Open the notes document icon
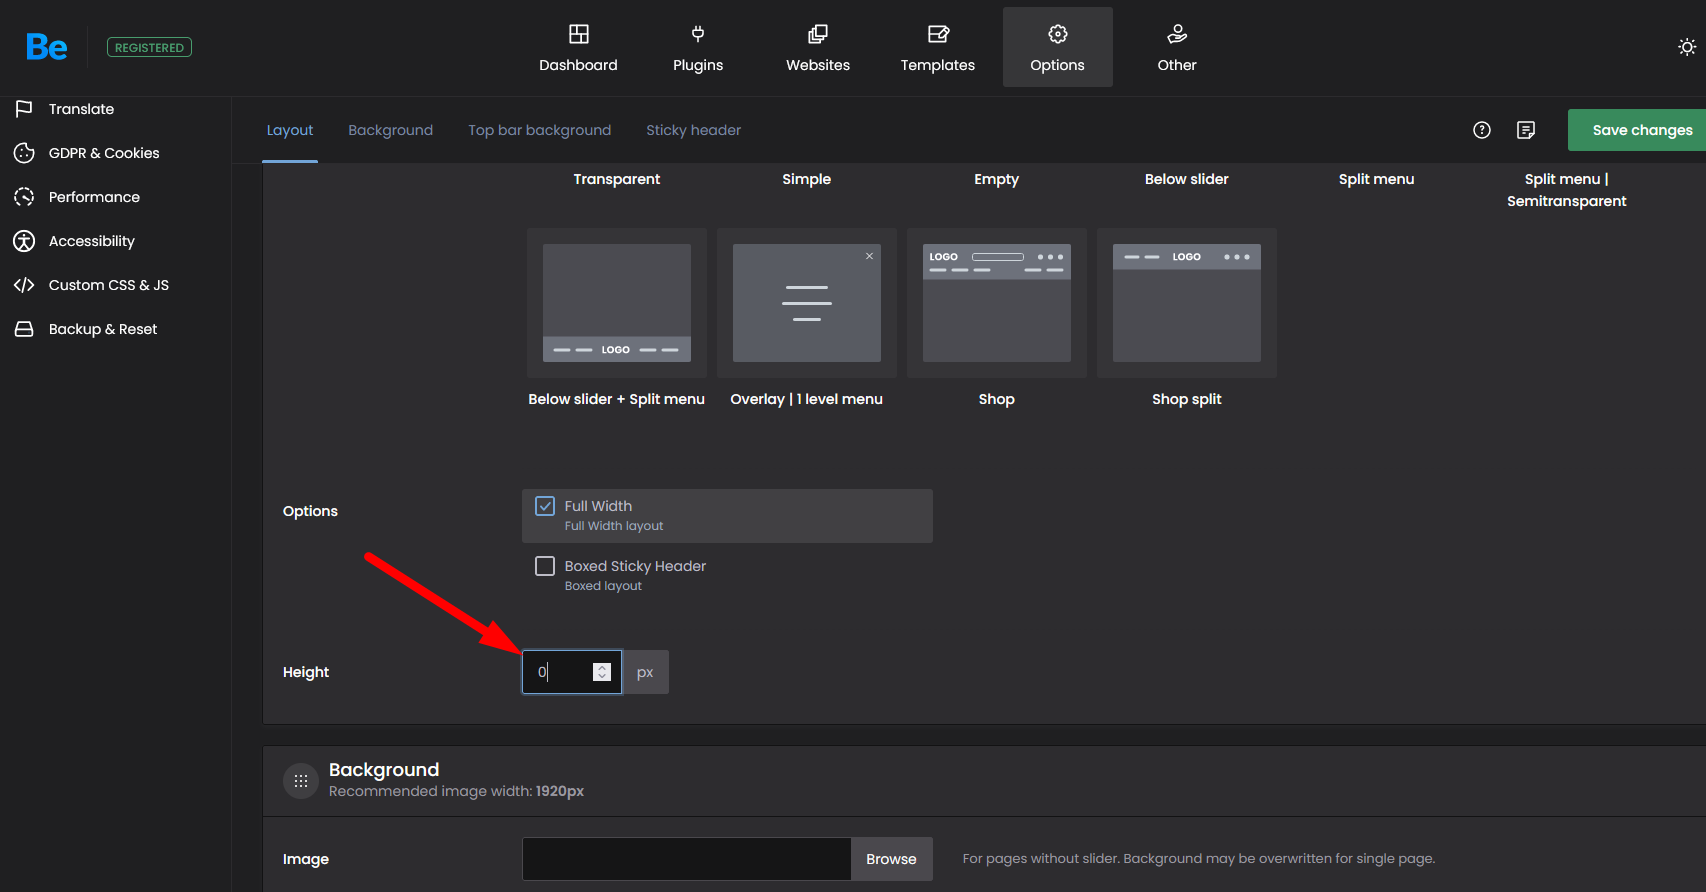 pos(1526,130)
